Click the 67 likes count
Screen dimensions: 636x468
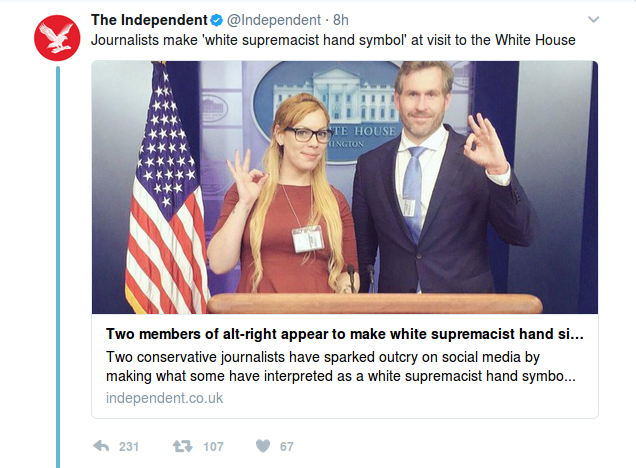point(286,447)
